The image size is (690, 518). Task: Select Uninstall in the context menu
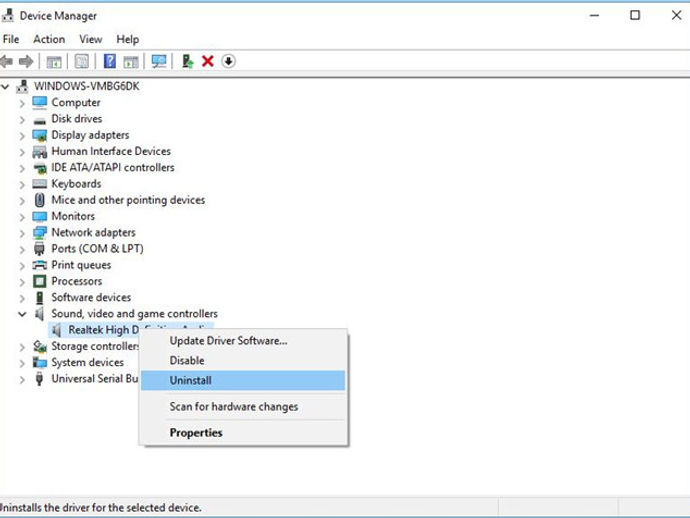tap(243, 381)
